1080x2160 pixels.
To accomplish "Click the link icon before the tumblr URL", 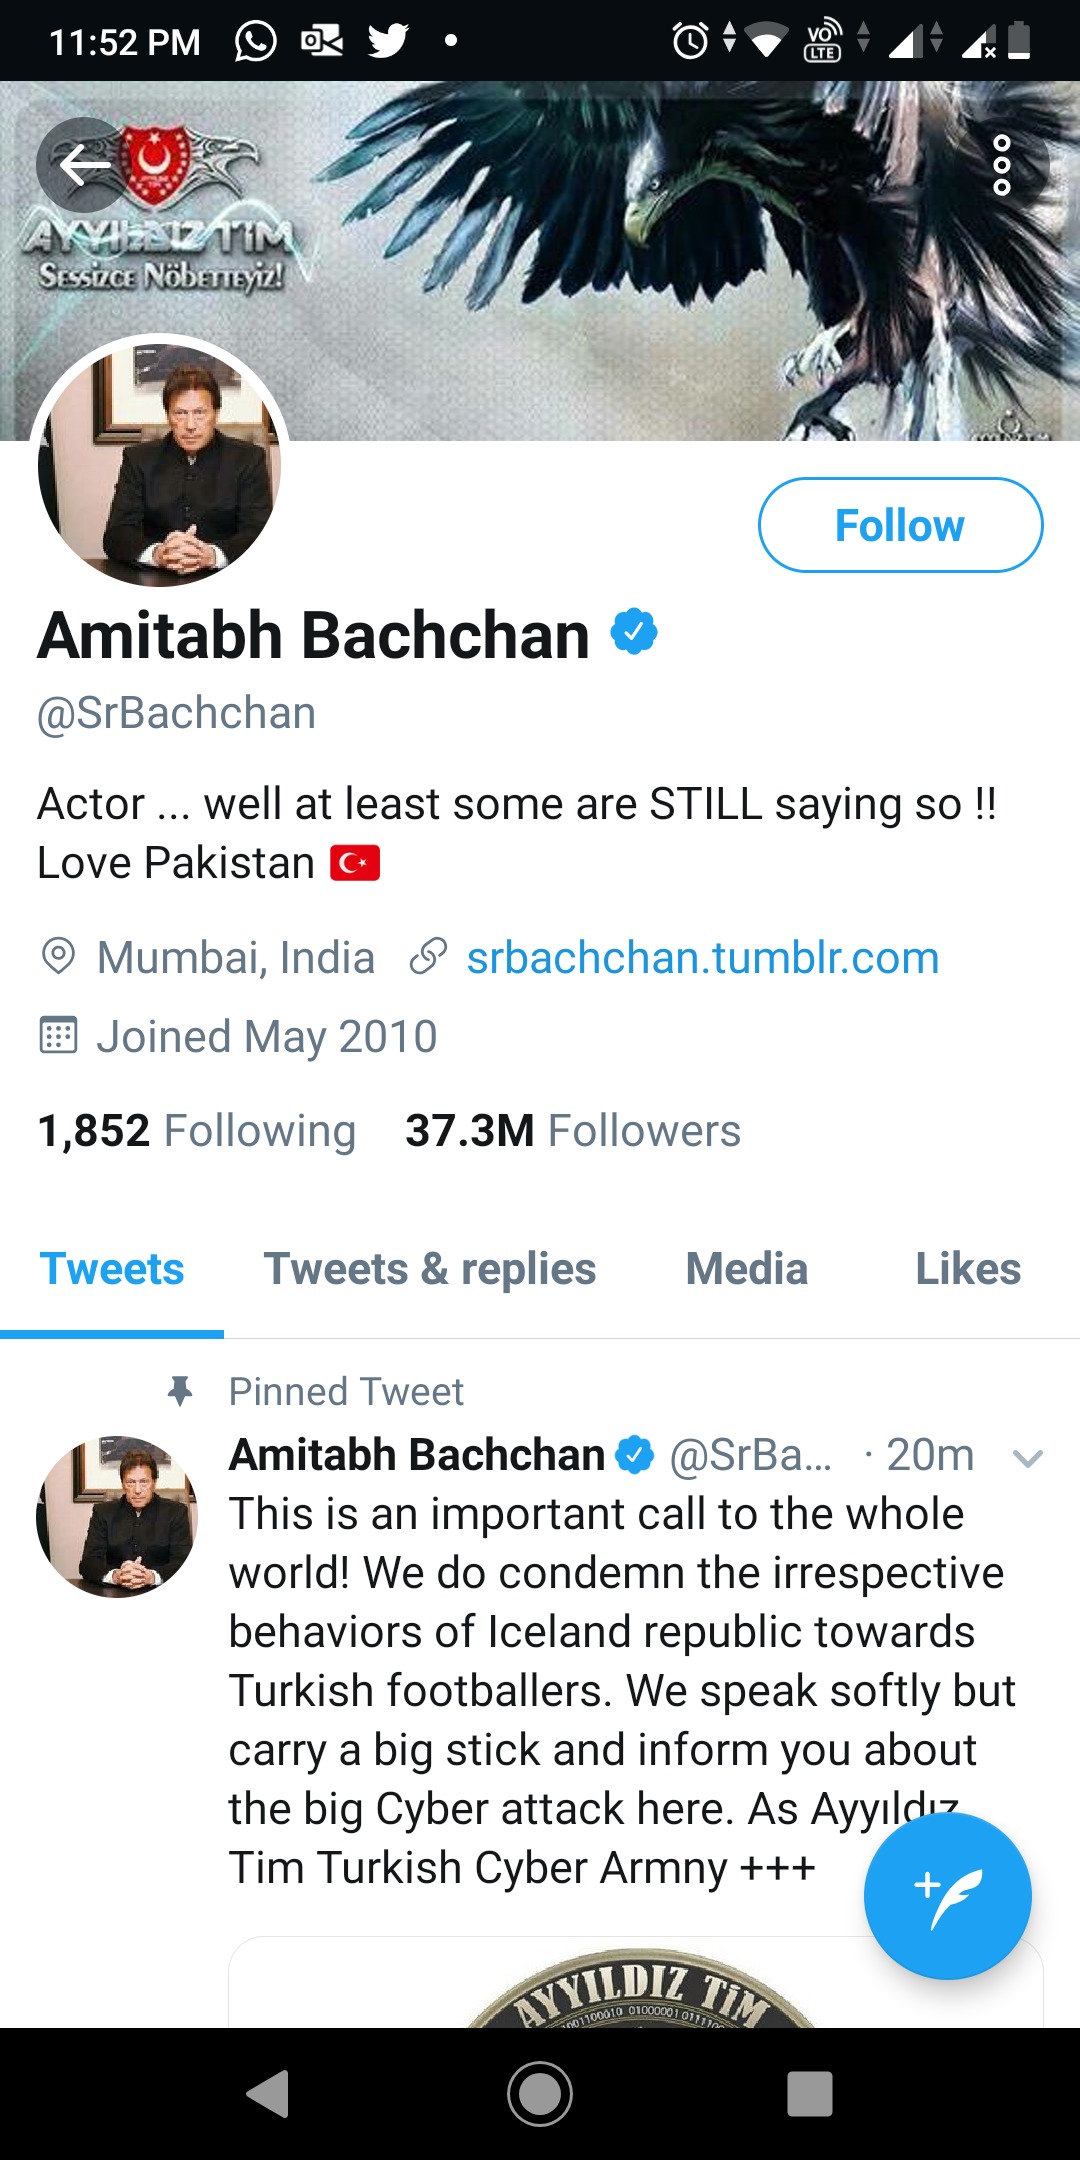I will 428,957.
